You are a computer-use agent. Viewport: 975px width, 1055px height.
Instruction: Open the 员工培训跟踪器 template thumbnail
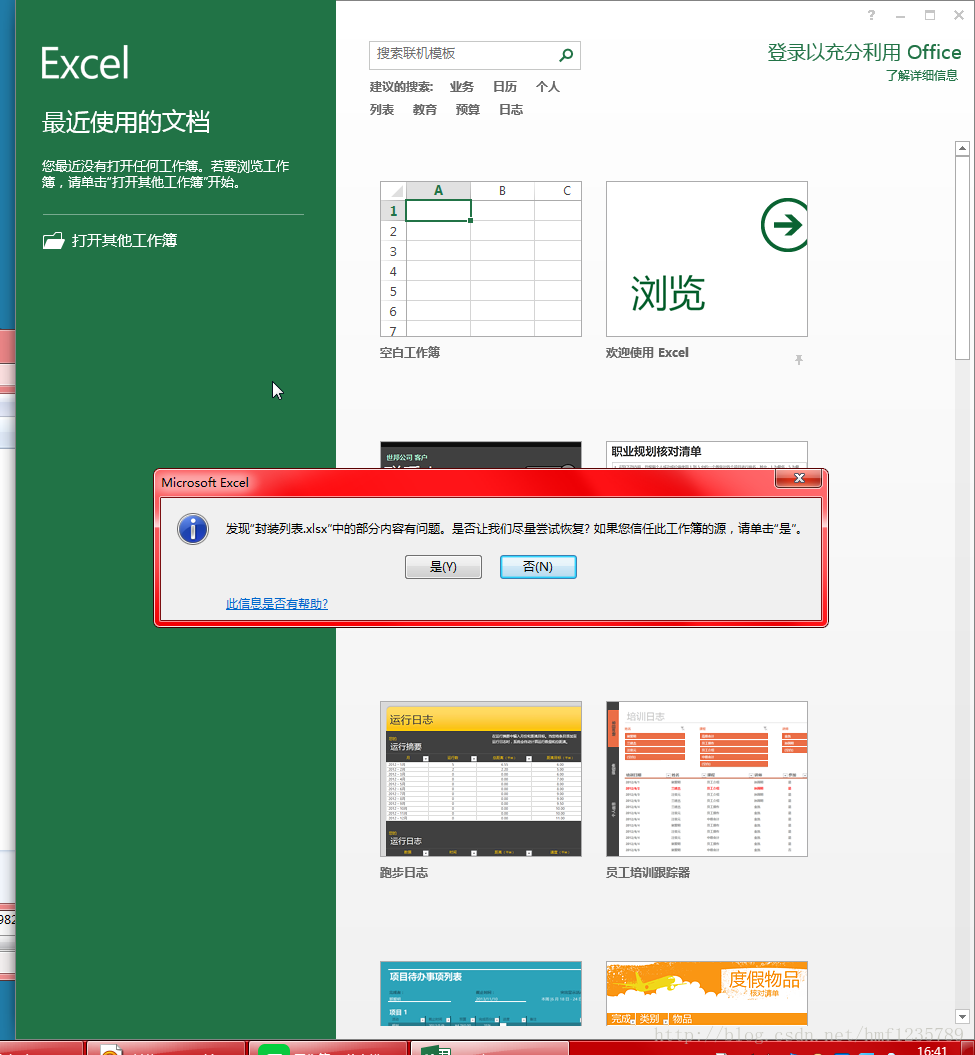pos(707,778)
